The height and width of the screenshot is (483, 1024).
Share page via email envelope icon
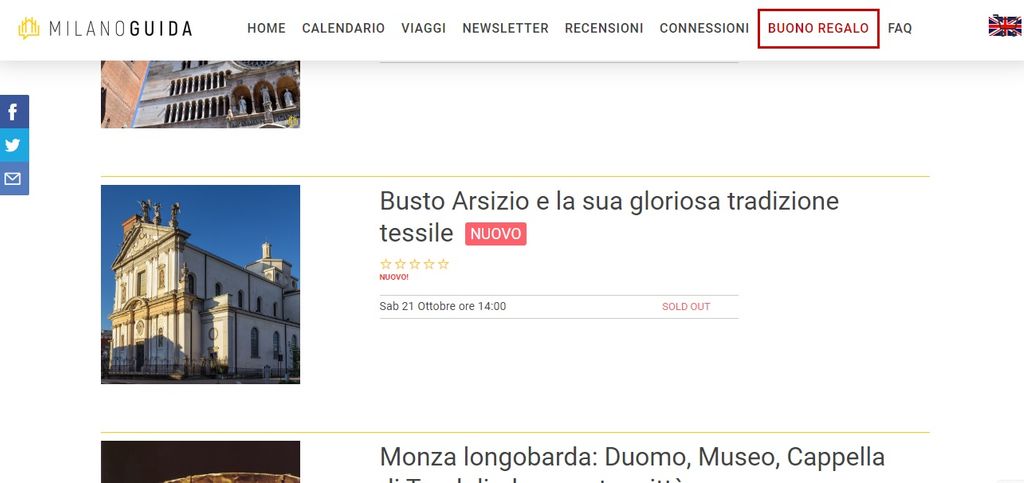[13, 179]
